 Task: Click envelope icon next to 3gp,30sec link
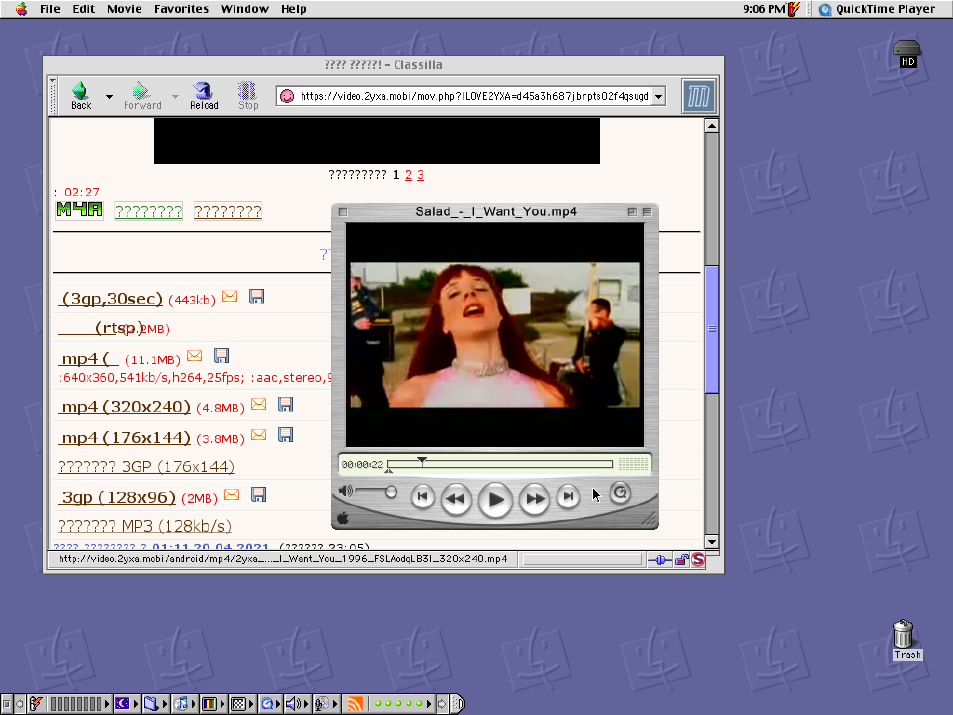(229, 296)
